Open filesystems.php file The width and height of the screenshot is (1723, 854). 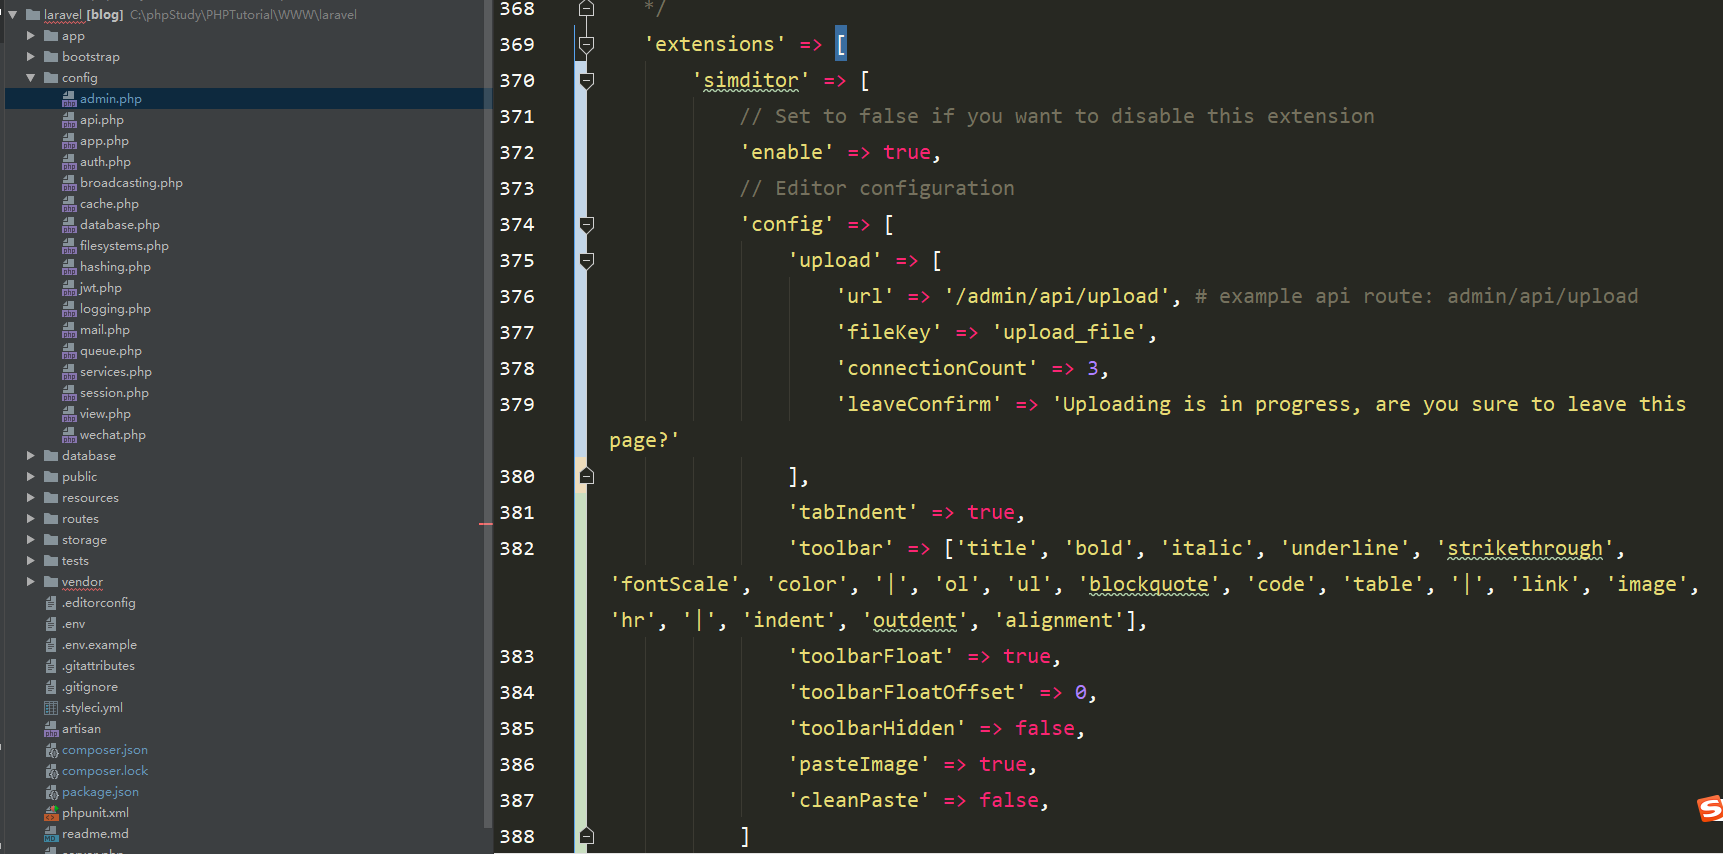tap(124, 245)
